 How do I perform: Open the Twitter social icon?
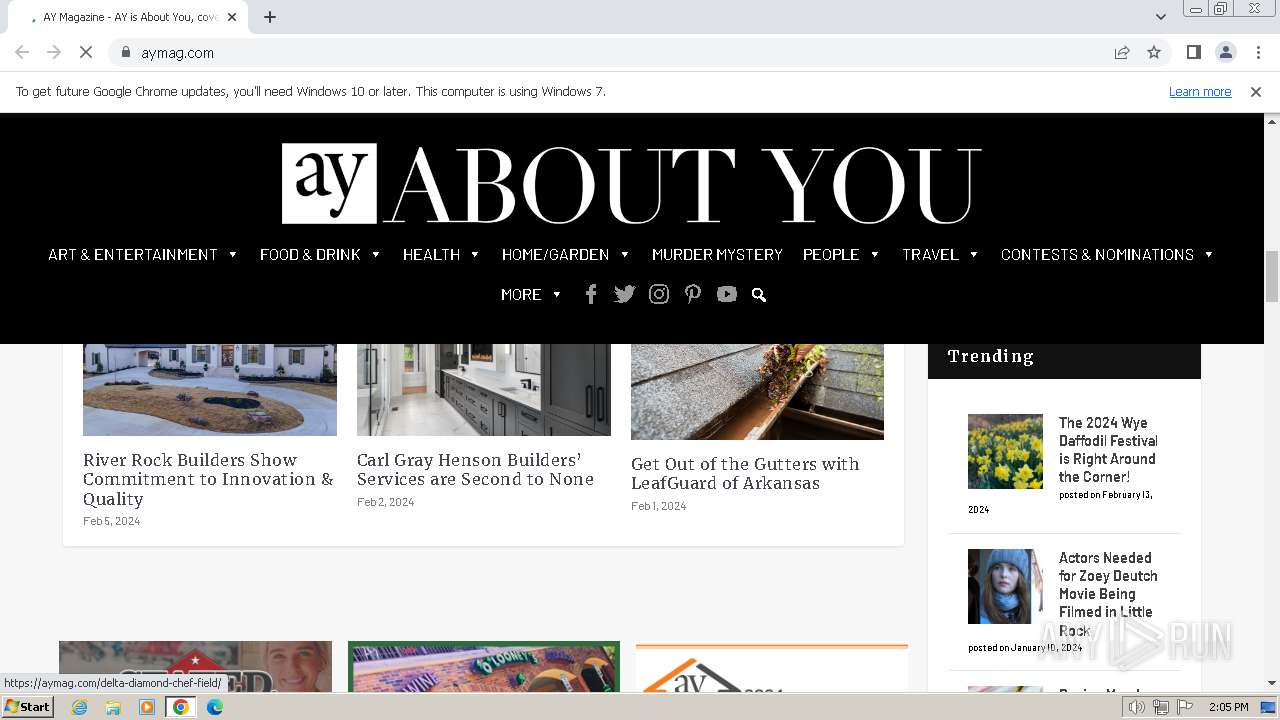coord(625,294)
